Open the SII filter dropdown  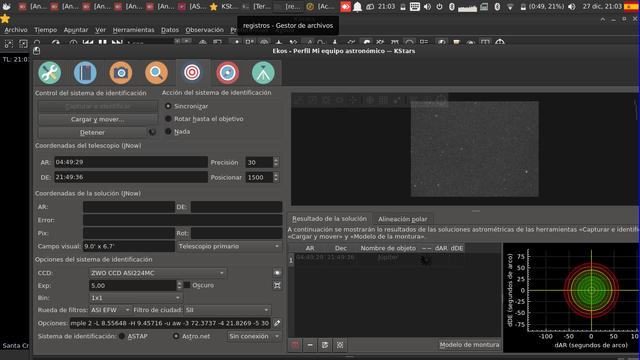coord(227,310)
